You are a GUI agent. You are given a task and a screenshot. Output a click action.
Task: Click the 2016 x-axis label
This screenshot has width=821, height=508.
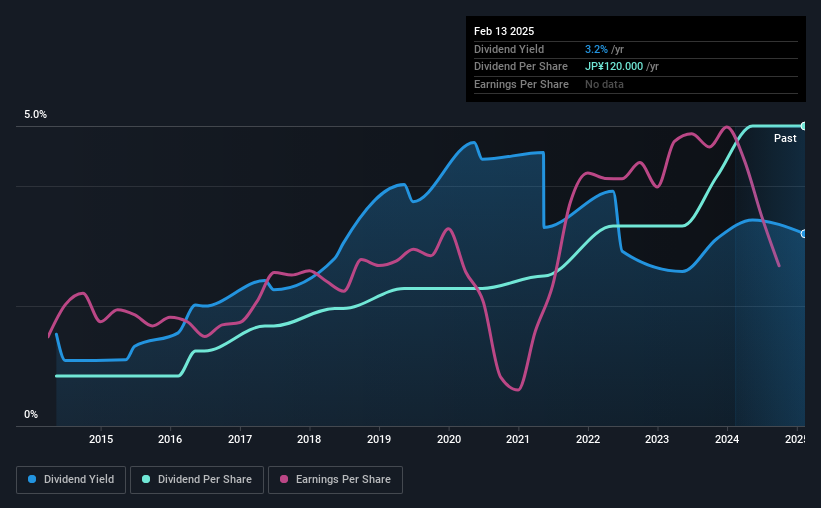(x=170, y=439)
